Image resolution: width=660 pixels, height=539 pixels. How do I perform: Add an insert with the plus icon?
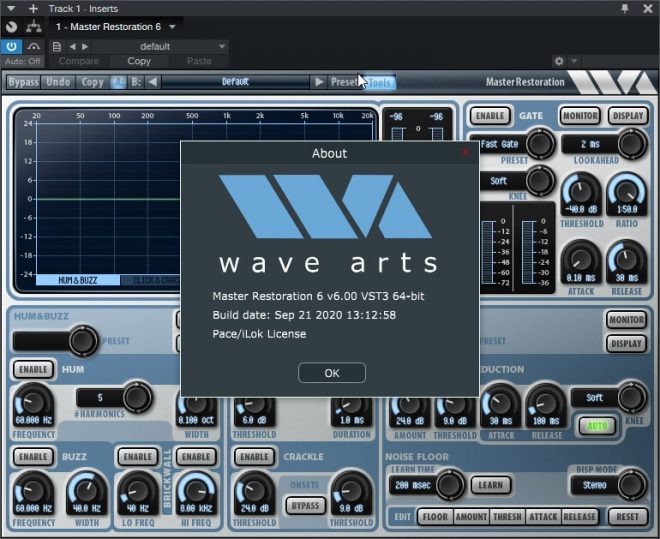tap(33, 8)
